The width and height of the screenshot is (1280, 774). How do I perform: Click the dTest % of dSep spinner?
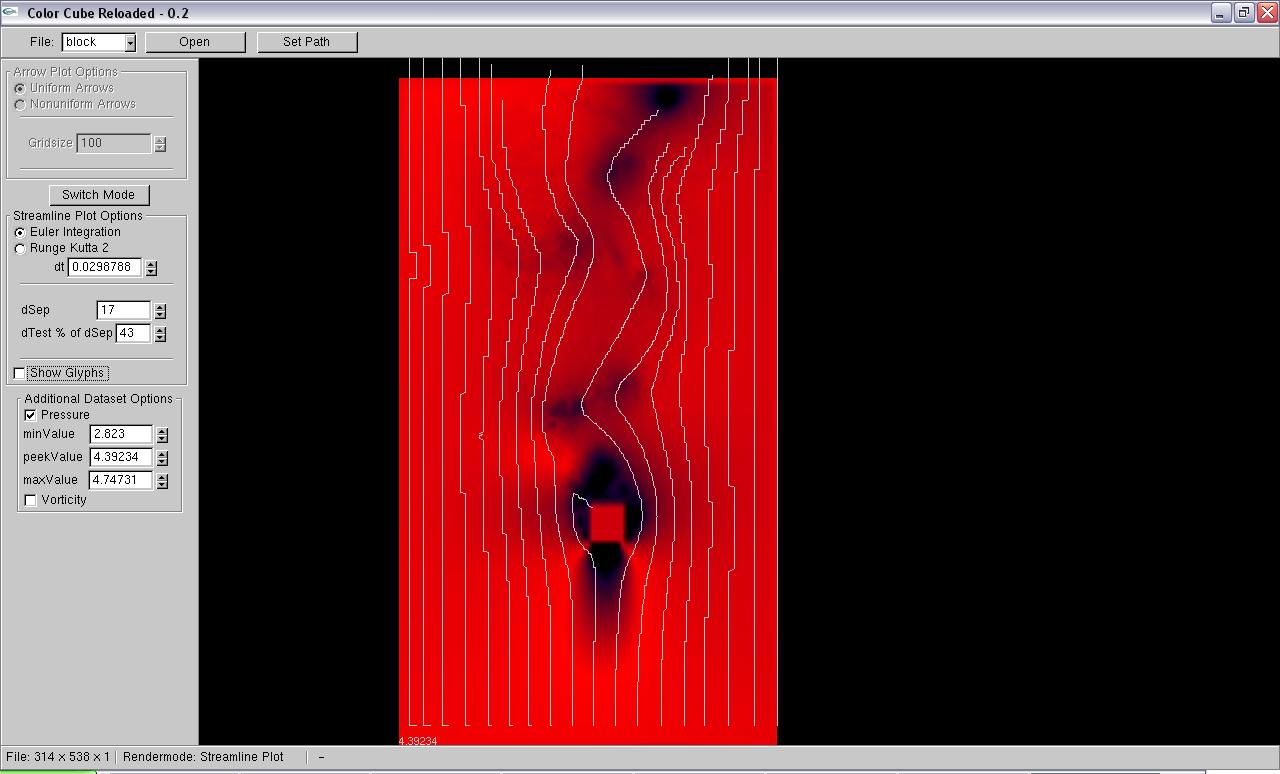160,334
